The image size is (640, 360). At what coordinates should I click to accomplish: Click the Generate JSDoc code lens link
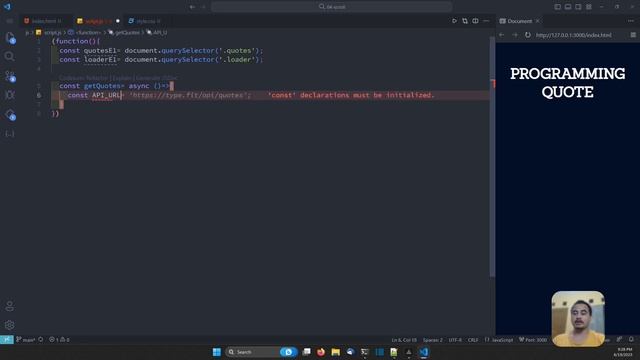tap(157, 78)
